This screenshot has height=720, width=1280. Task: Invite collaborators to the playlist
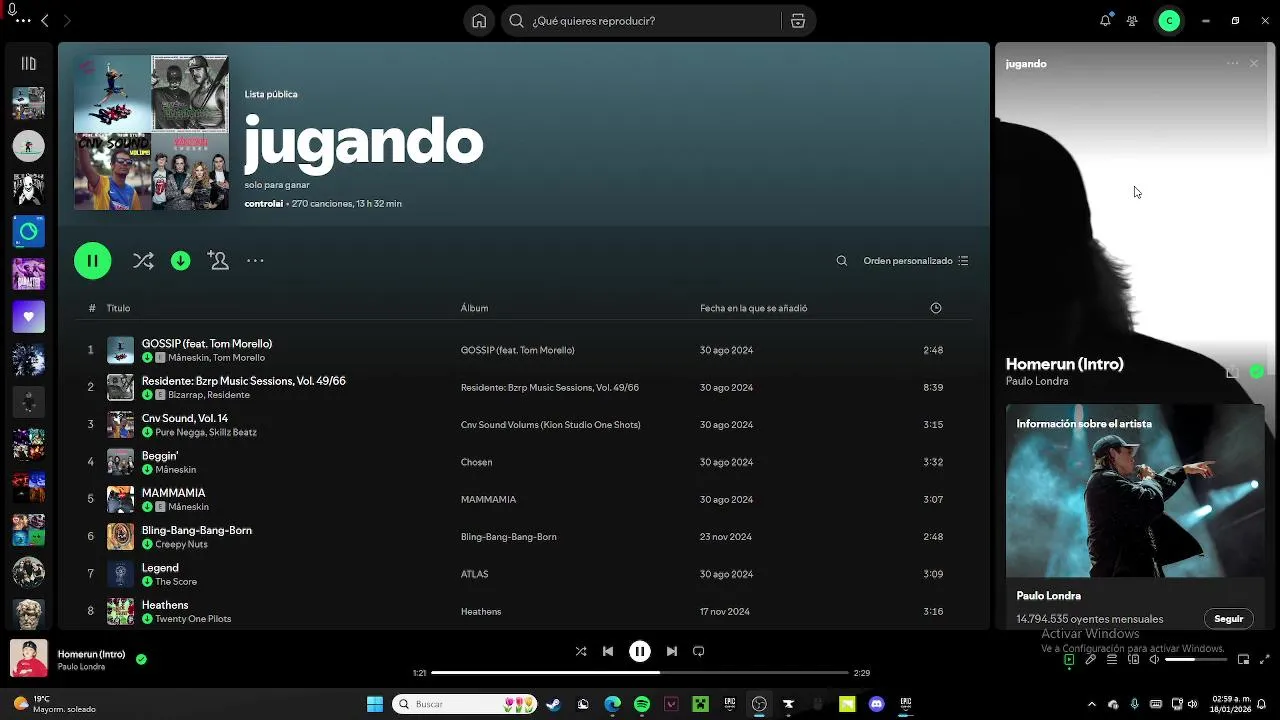coord(218,261)
